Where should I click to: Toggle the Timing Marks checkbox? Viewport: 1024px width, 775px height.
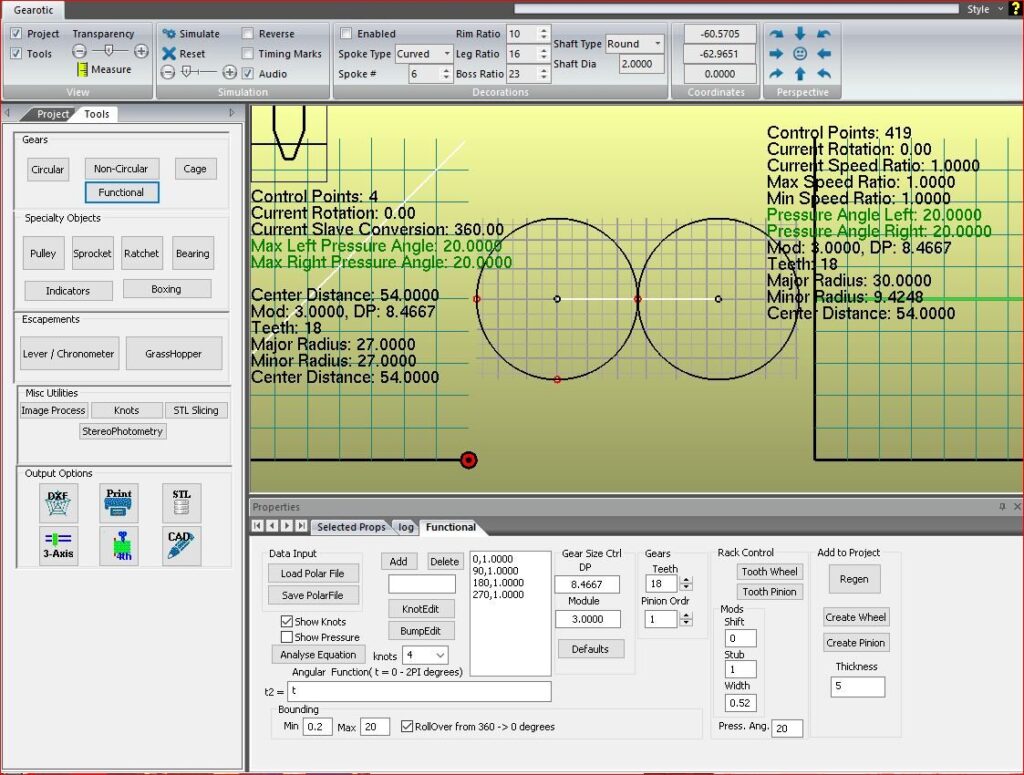[x=248, y=54]
